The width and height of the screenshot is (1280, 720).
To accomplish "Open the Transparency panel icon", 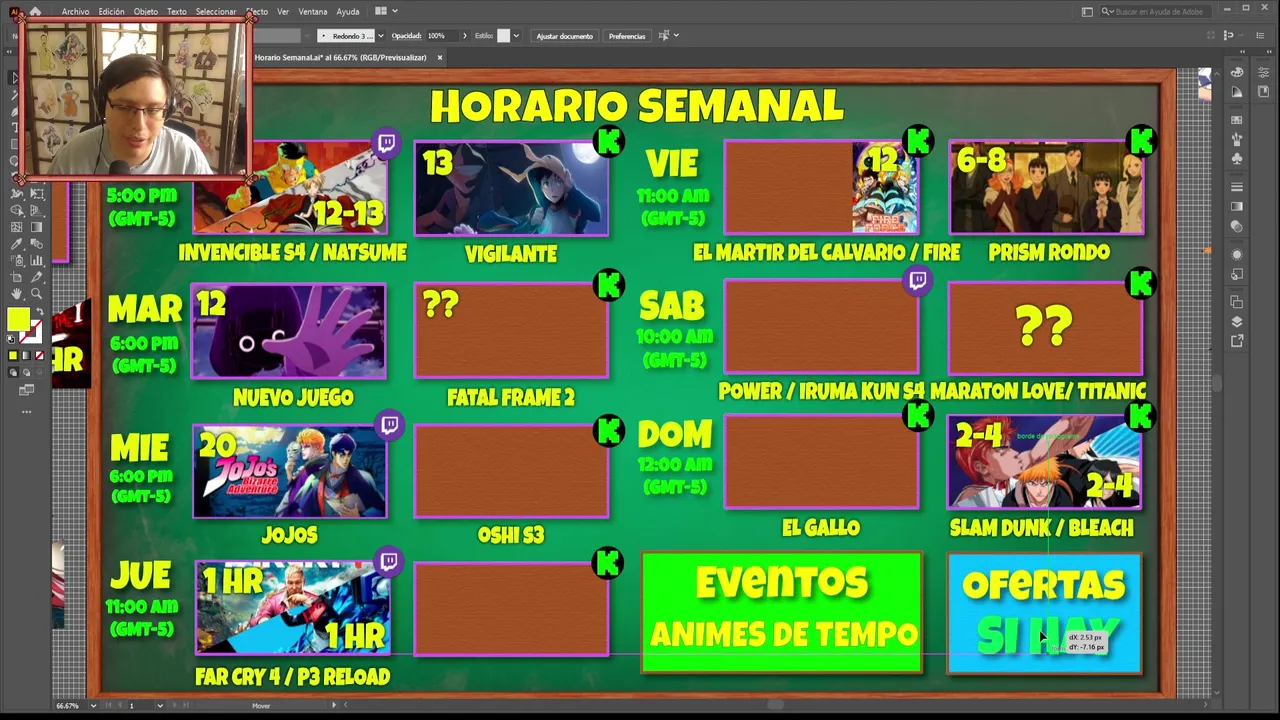I will 1237,227.
